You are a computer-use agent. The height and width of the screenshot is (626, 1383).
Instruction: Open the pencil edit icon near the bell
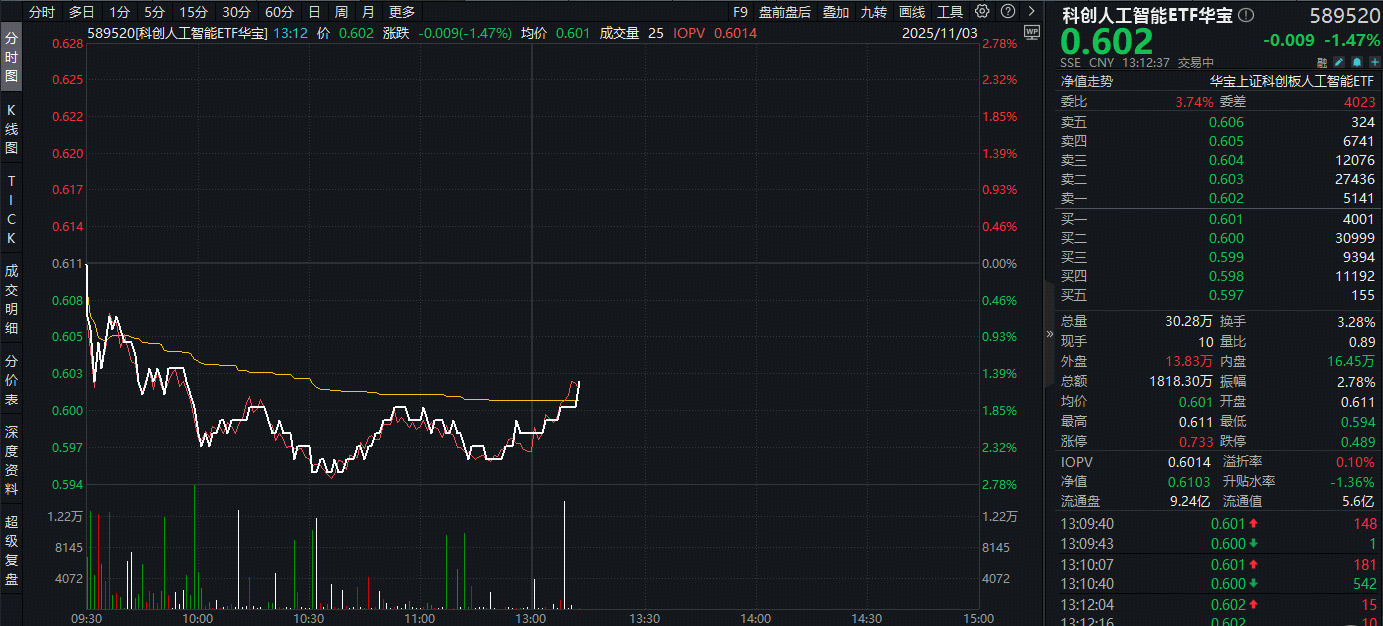[x=1339, y=62]
